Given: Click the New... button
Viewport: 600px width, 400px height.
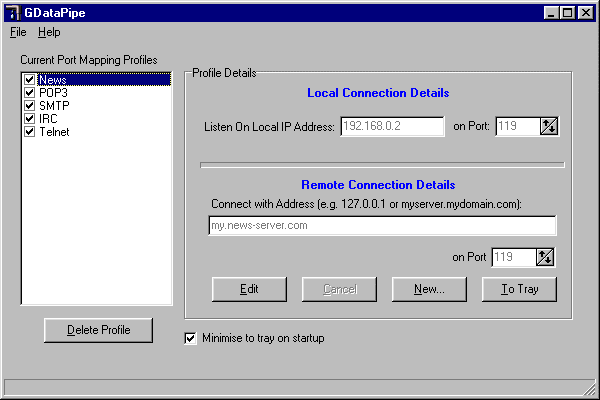Looking at the screenshot, I should pyautogui.click(x=429, y=289).
